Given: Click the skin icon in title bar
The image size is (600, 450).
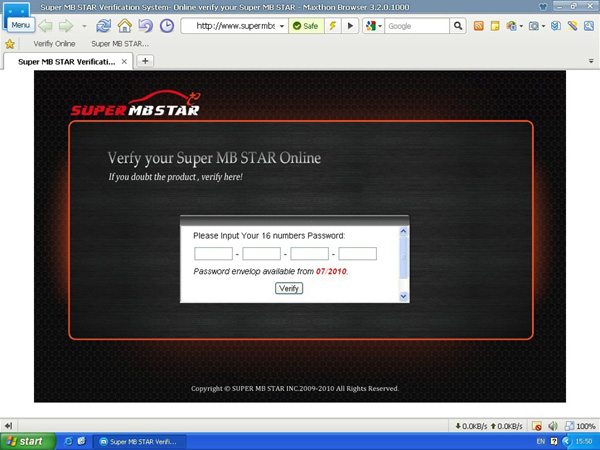Looking at the screenshot, I should click(543, 6).
